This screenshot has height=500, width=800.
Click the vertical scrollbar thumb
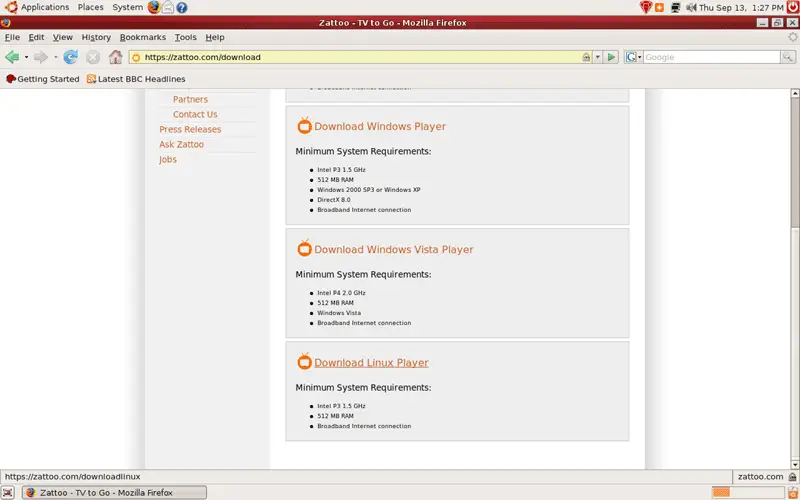tap(795, 164)
